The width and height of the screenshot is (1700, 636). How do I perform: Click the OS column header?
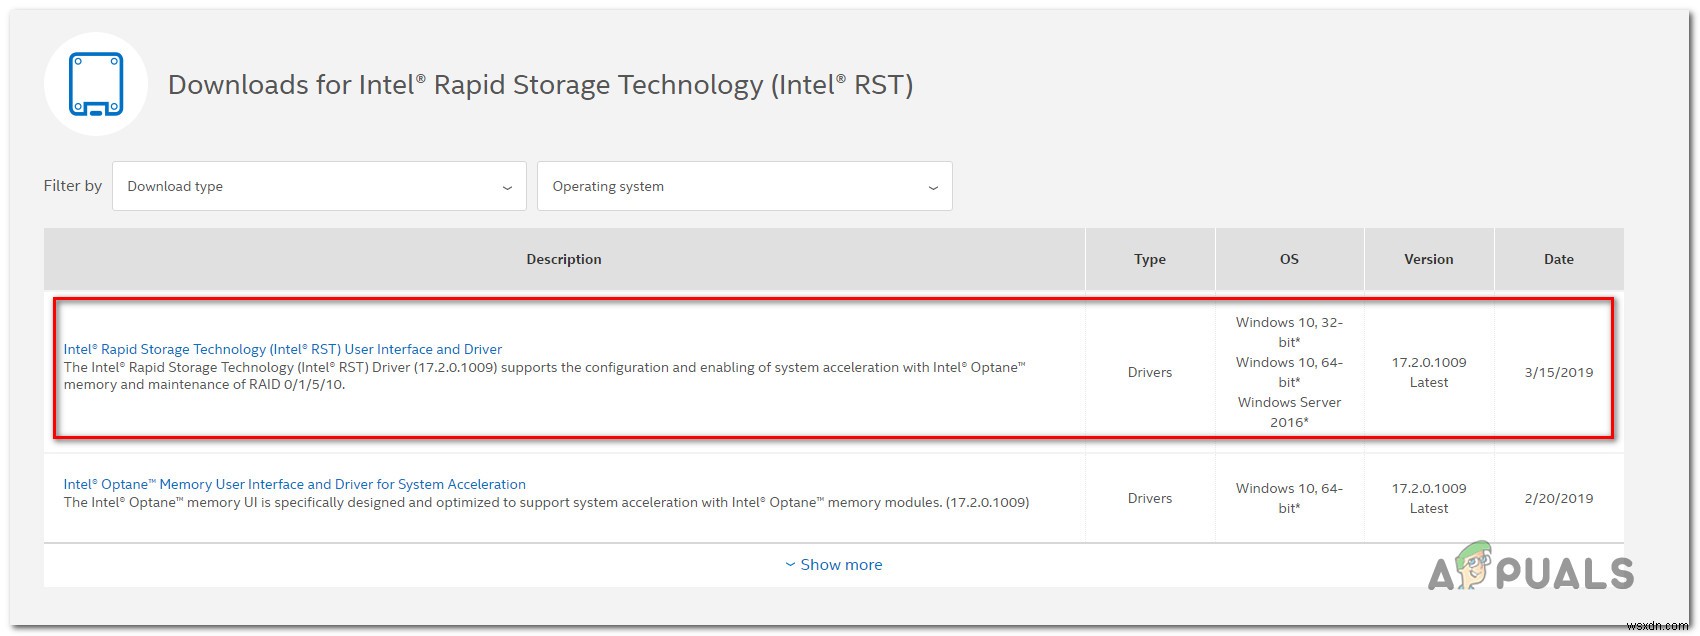click(1289, 259)
